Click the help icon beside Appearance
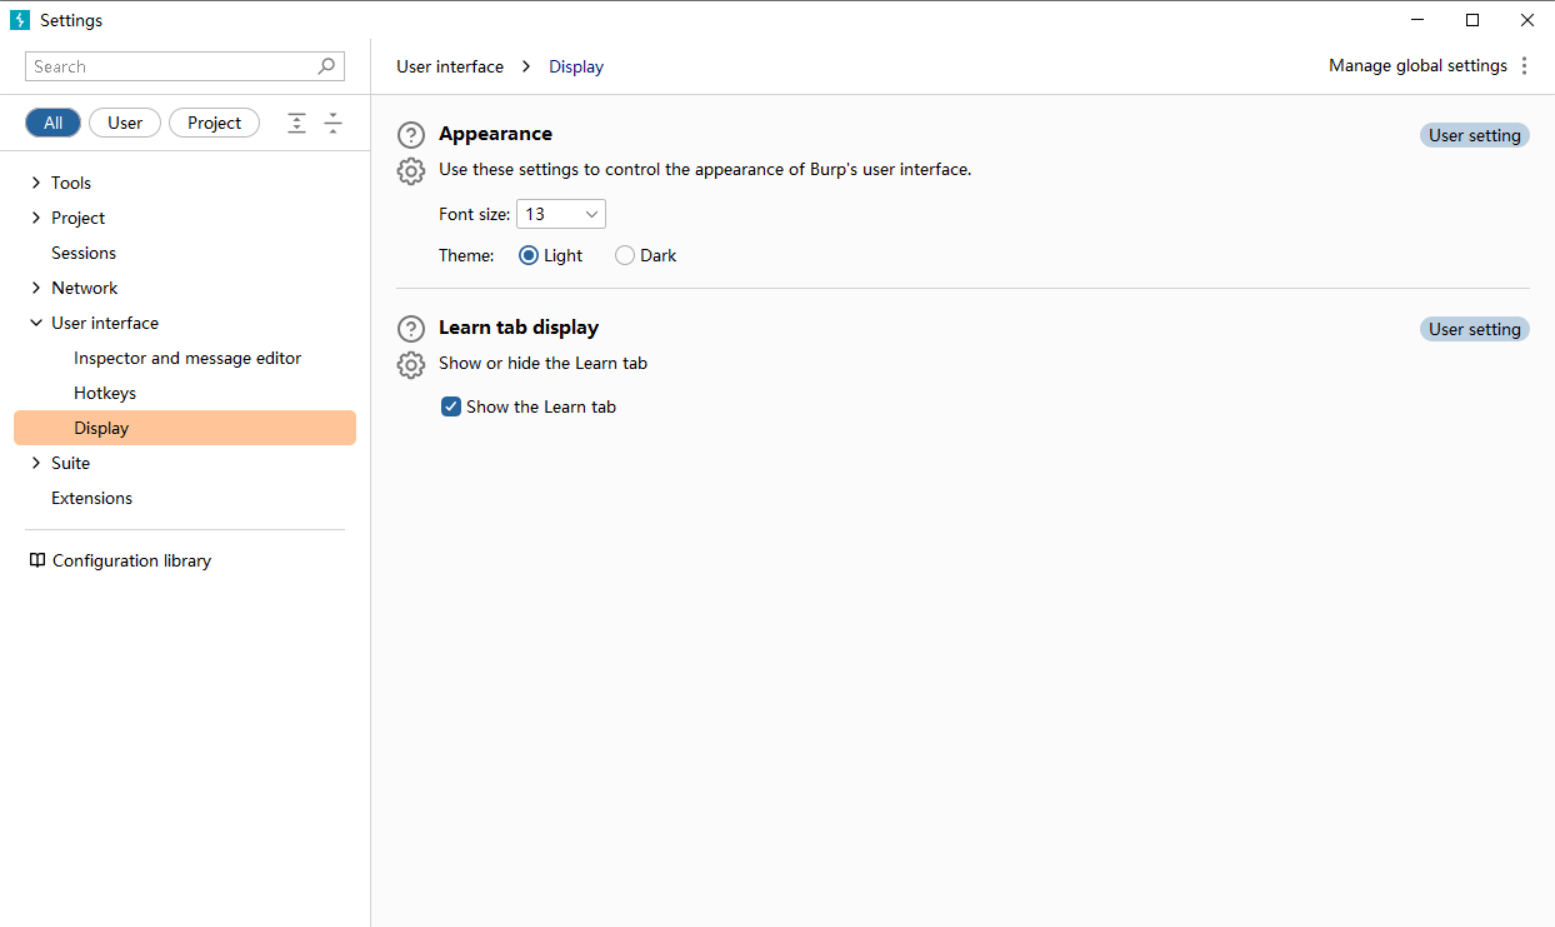This screenshot has width=1555, height=927. [x=411, y=135]
